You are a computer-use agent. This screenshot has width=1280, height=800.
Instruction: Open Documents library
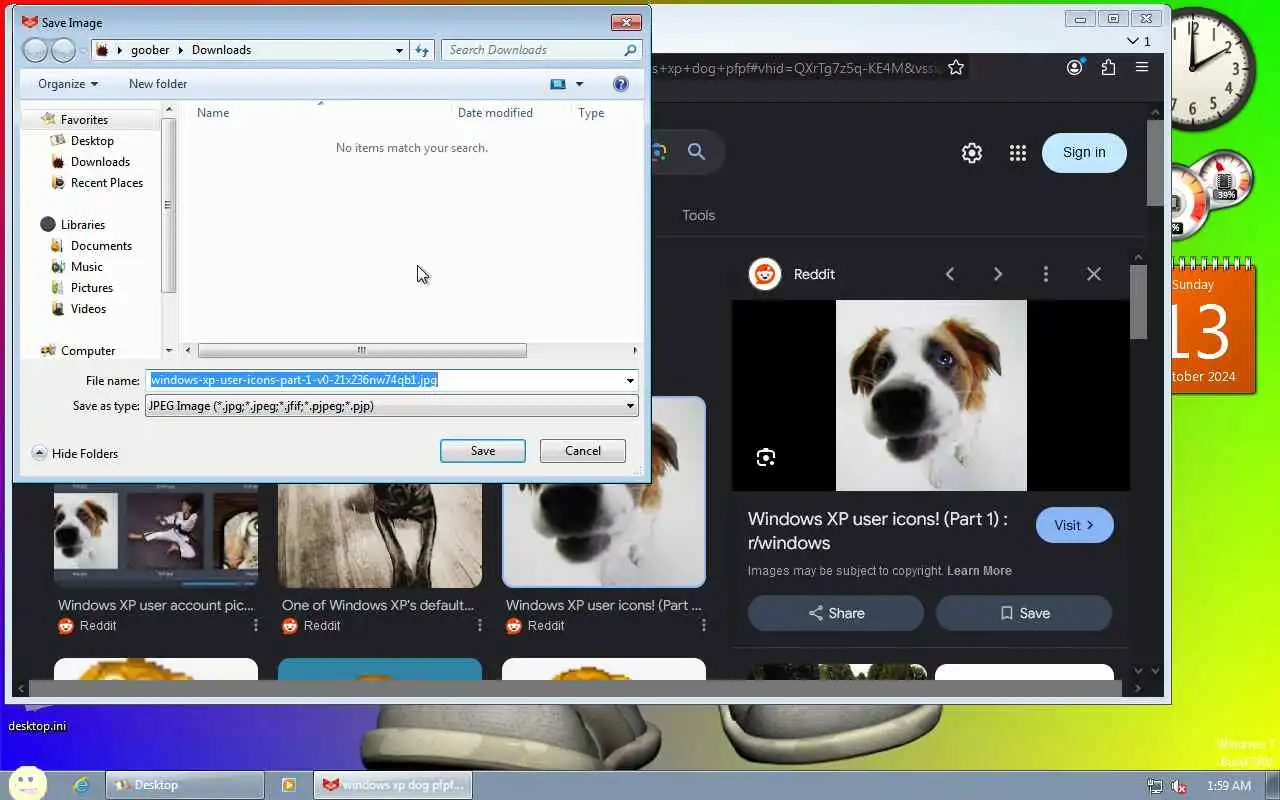pyautogui.click(x=101, y=246)
